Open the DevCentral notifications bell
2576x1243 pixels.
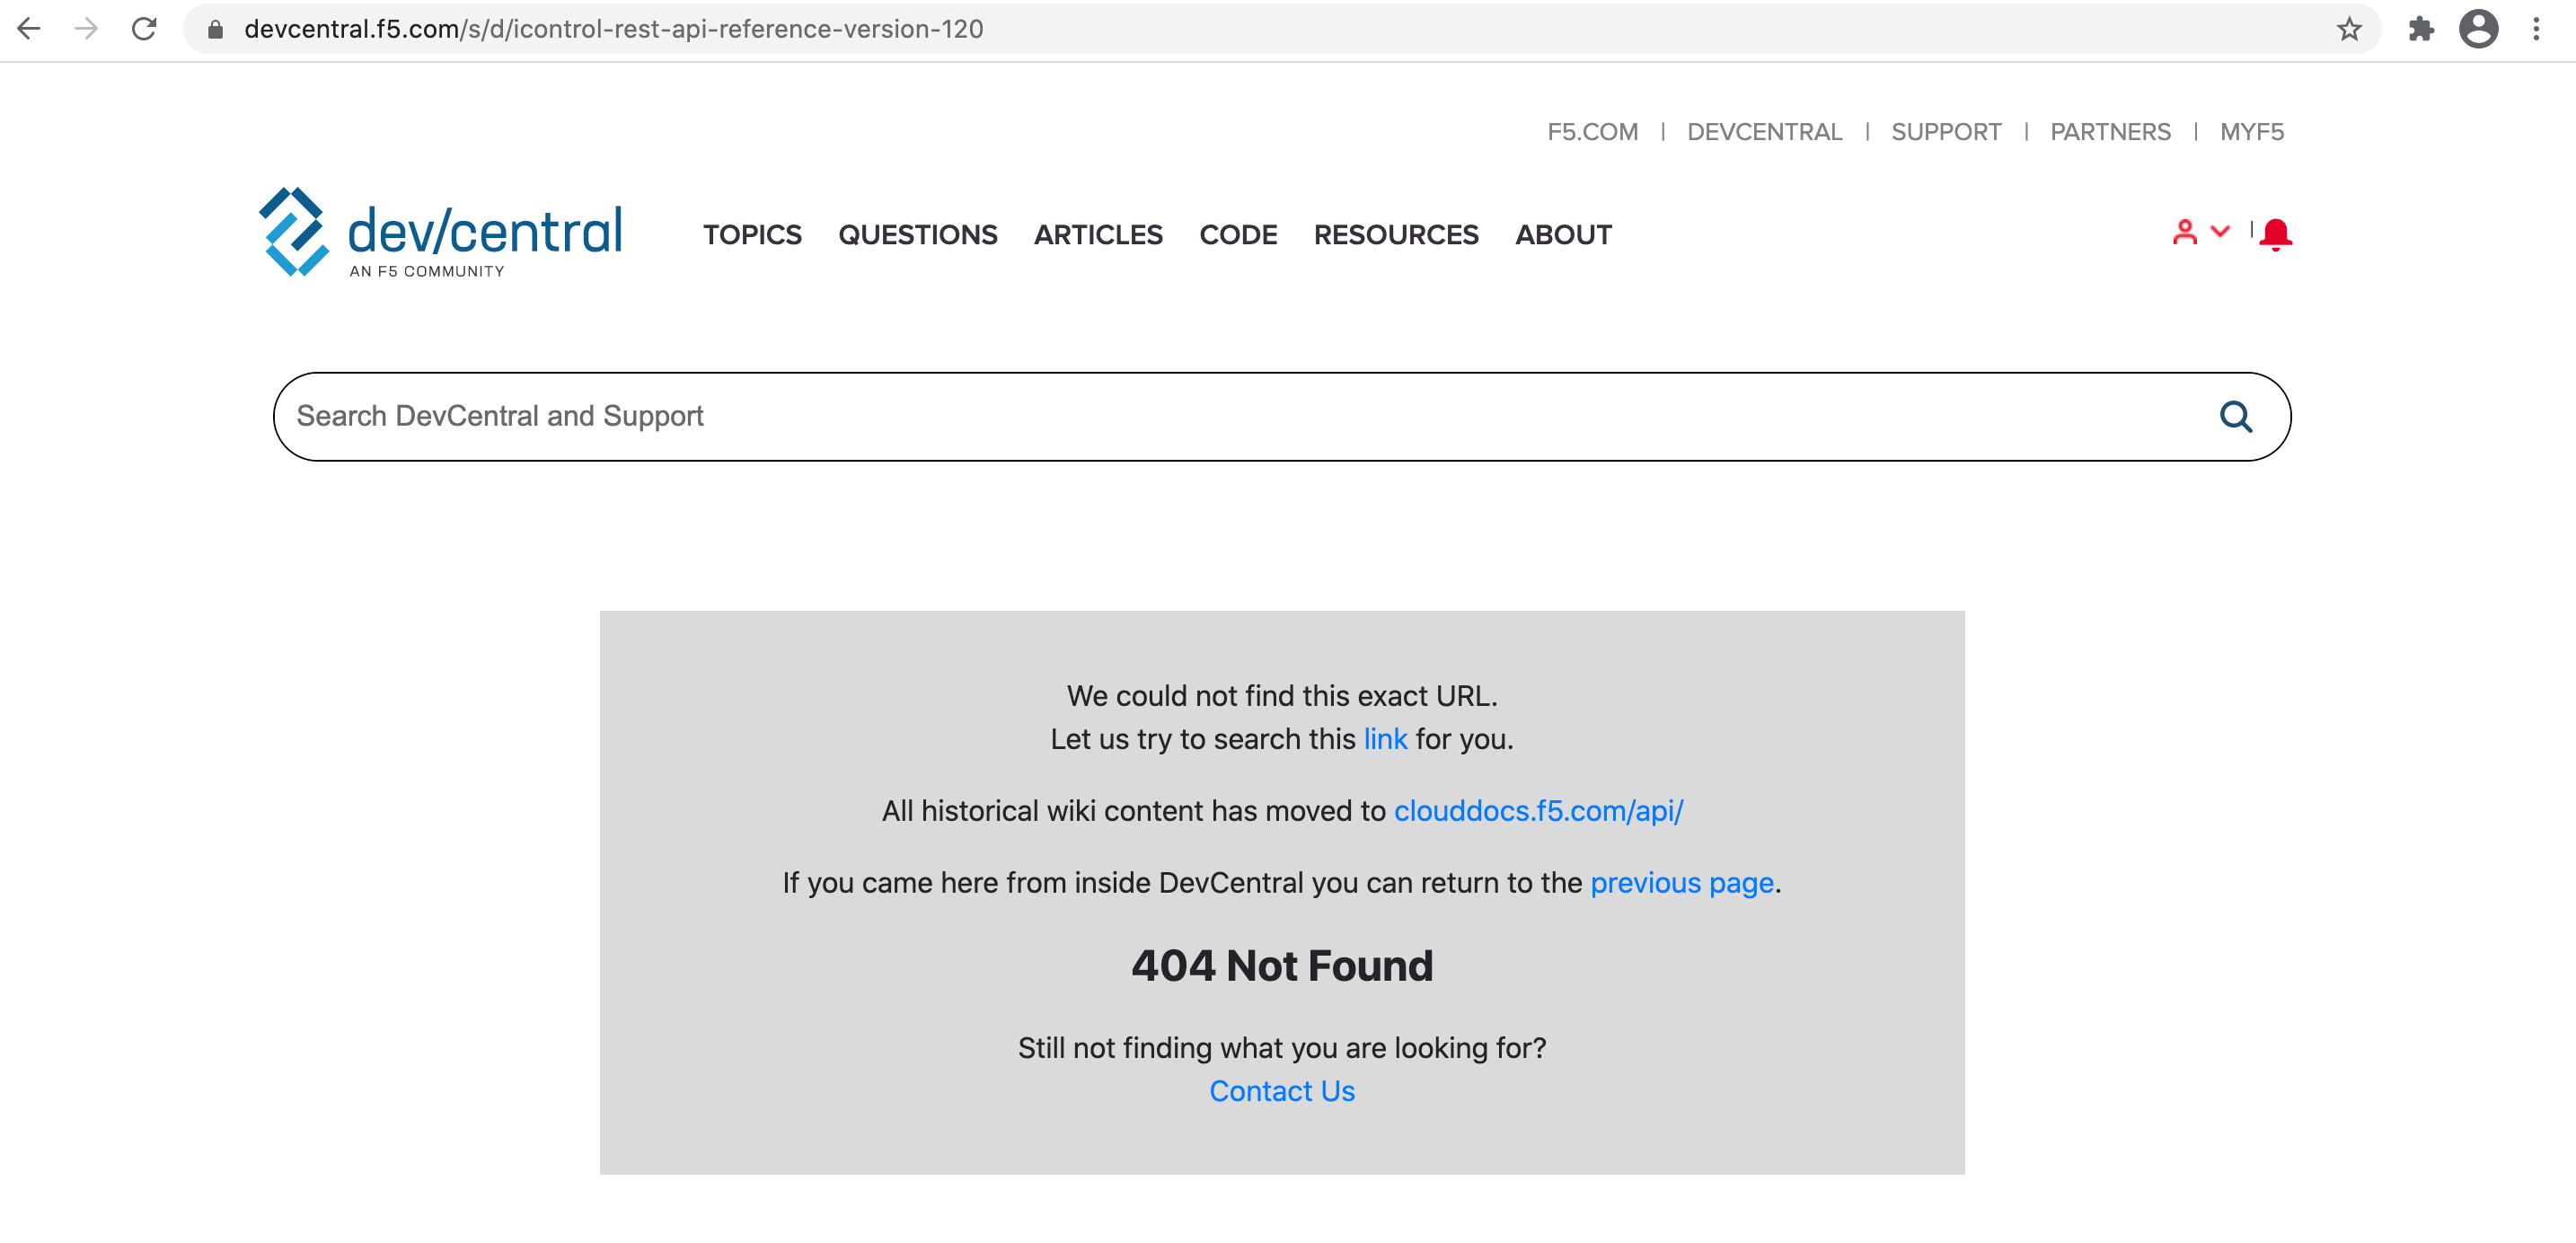[2275, 233]
